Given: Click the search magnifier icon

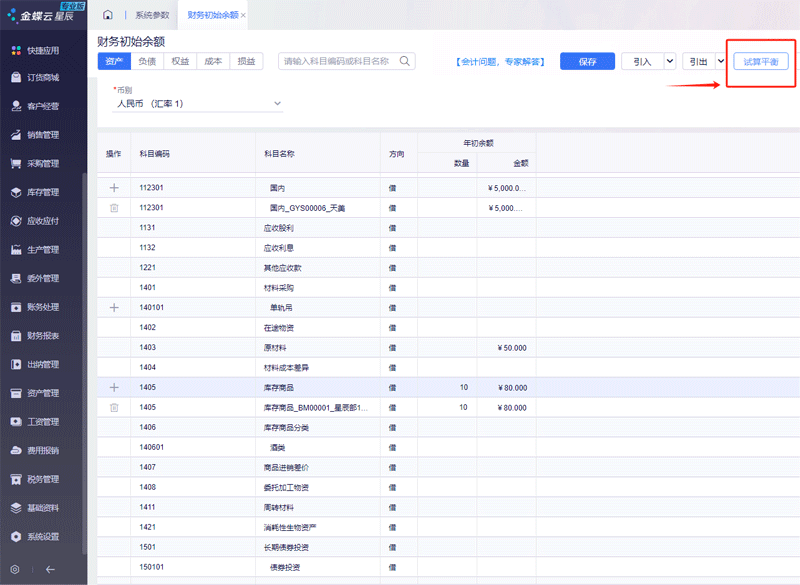Looking at the screenshot, I should click(405, 61).
